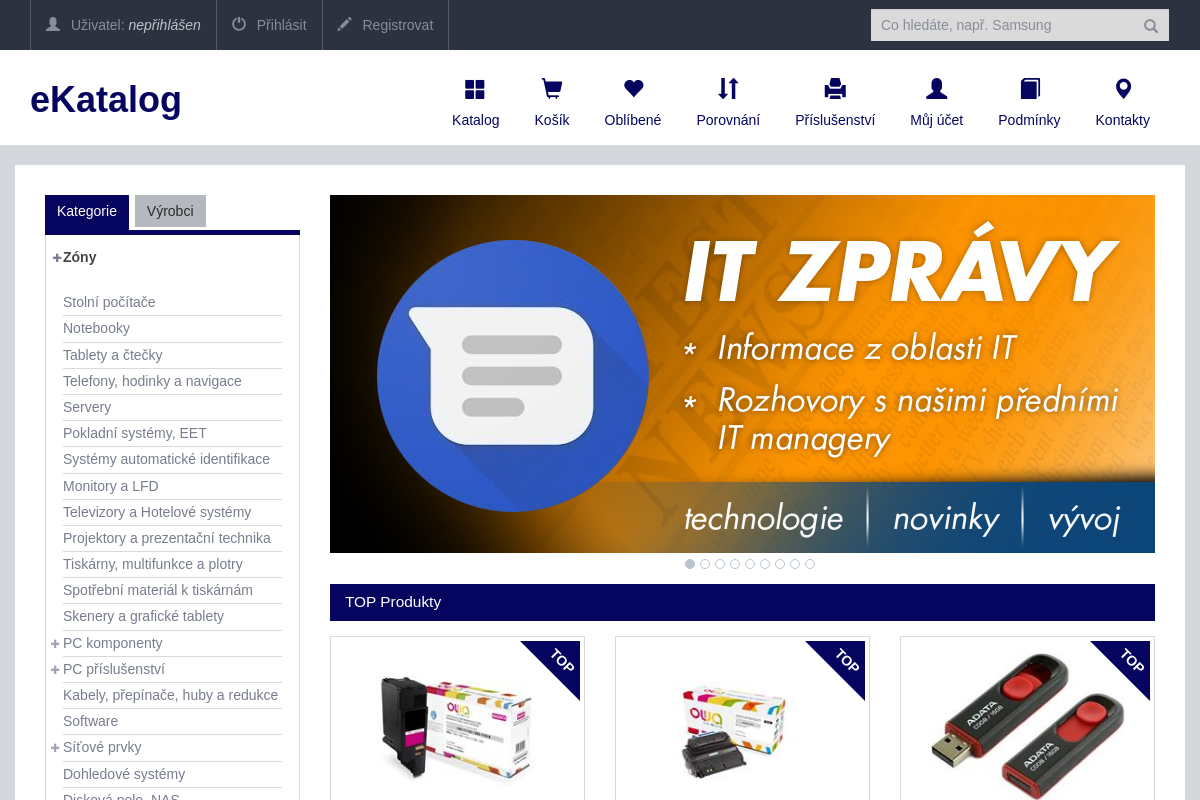Click the Příslušenství printer icon
This screenshot has height=800, width=1200.
tap(834, 89)
